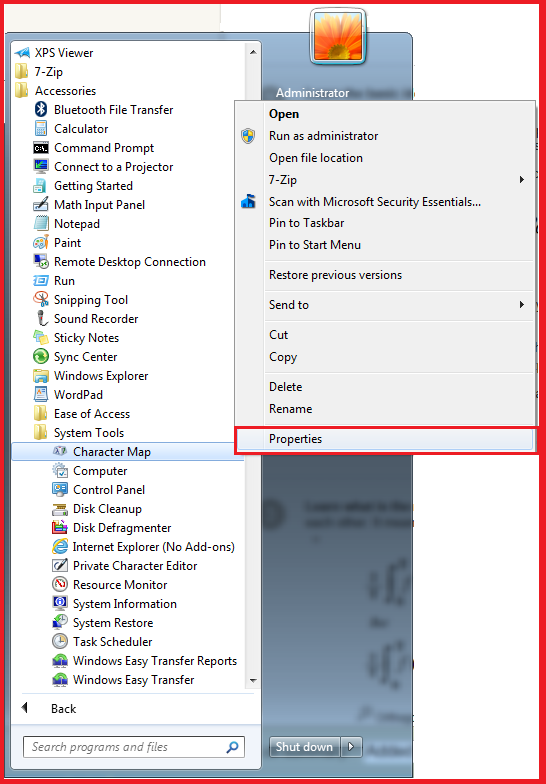Click the Search programs and files box
The image size is (546, 784).
point(134,747)
